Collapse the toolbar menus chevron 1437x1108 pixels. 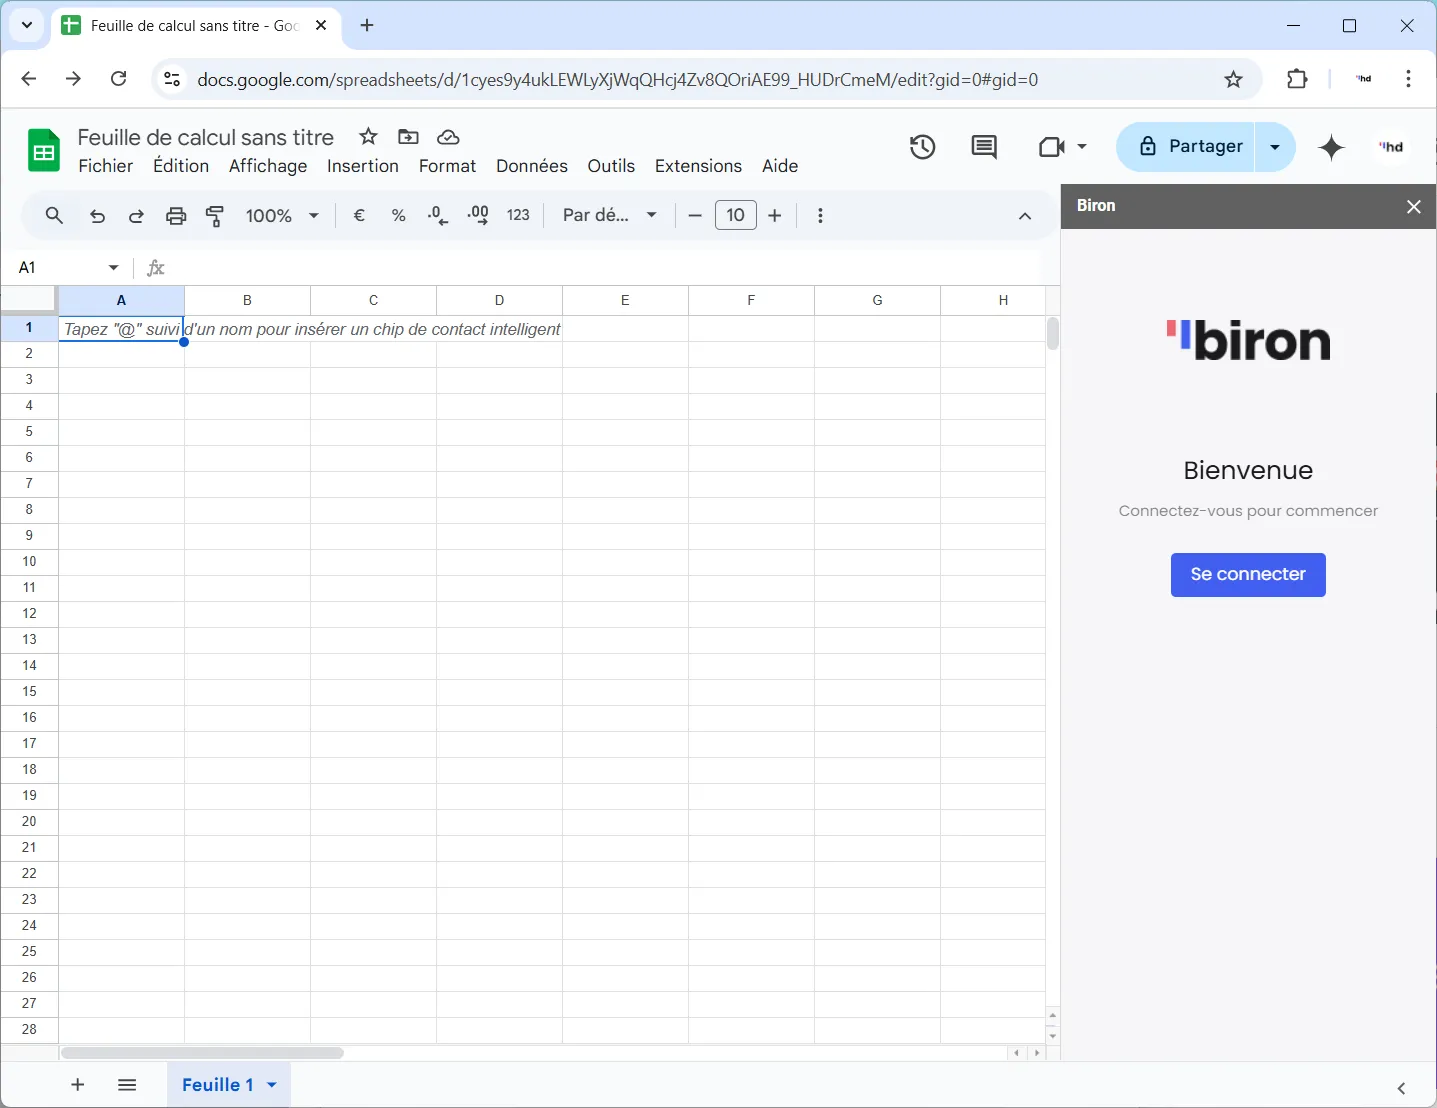1025,216
